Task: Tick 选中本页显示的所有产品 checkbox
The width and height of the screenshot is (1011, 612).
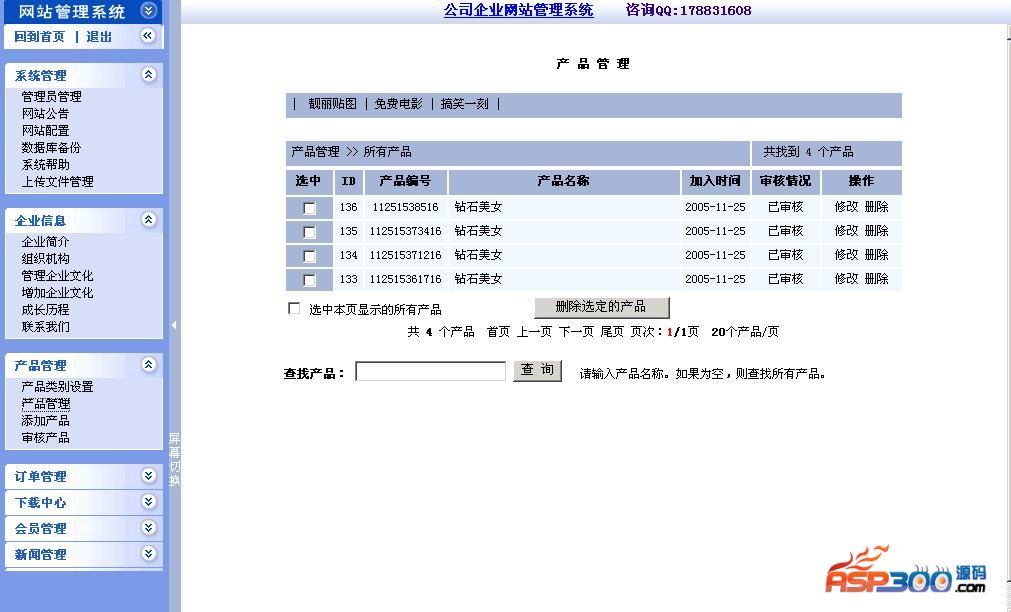Action: (294, 308)
